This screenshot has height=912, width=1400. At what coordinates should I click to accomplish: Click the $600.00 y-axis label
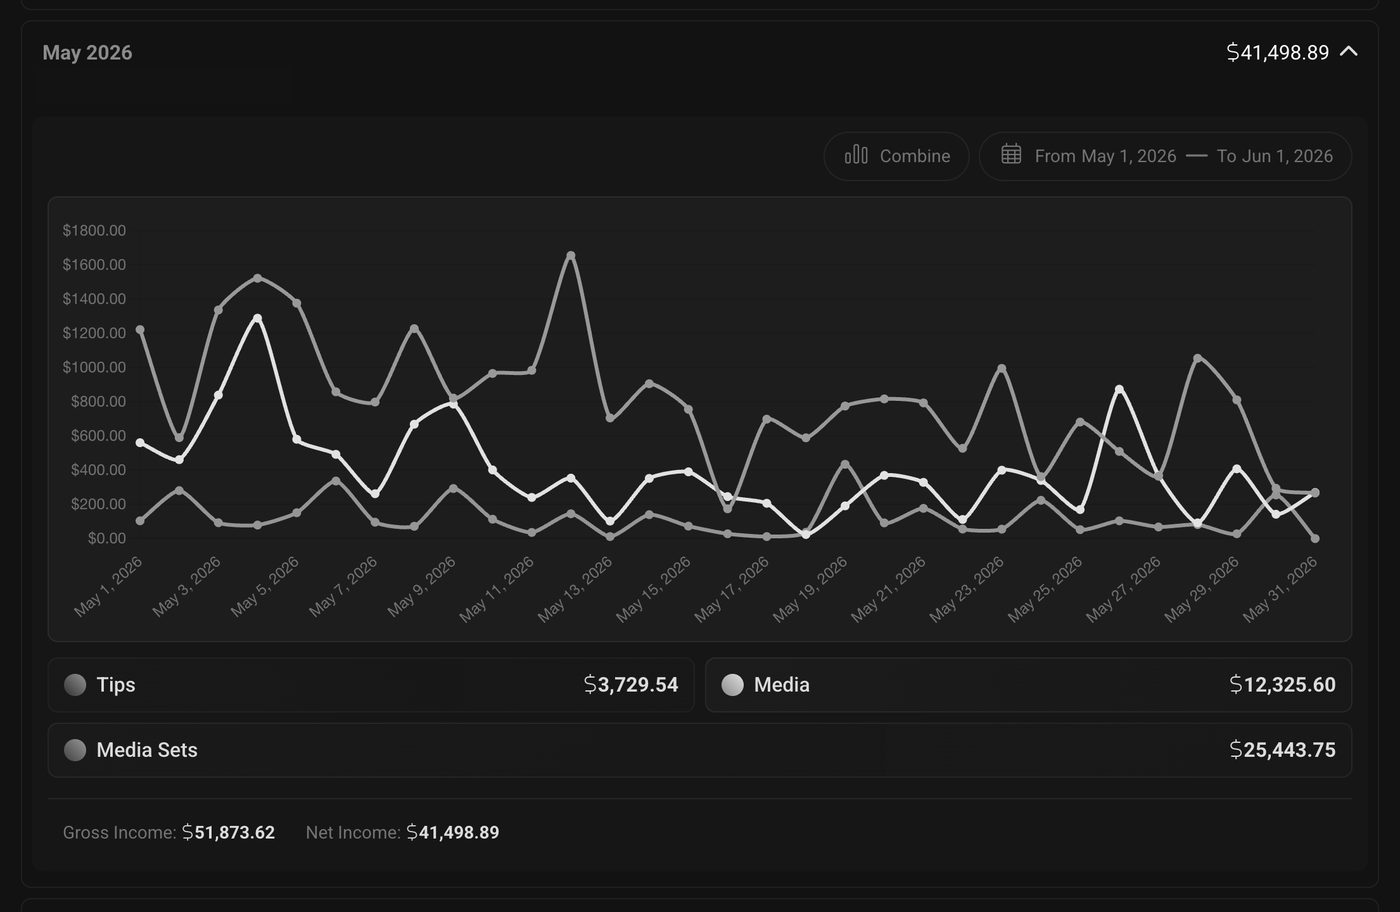point(98,436)
